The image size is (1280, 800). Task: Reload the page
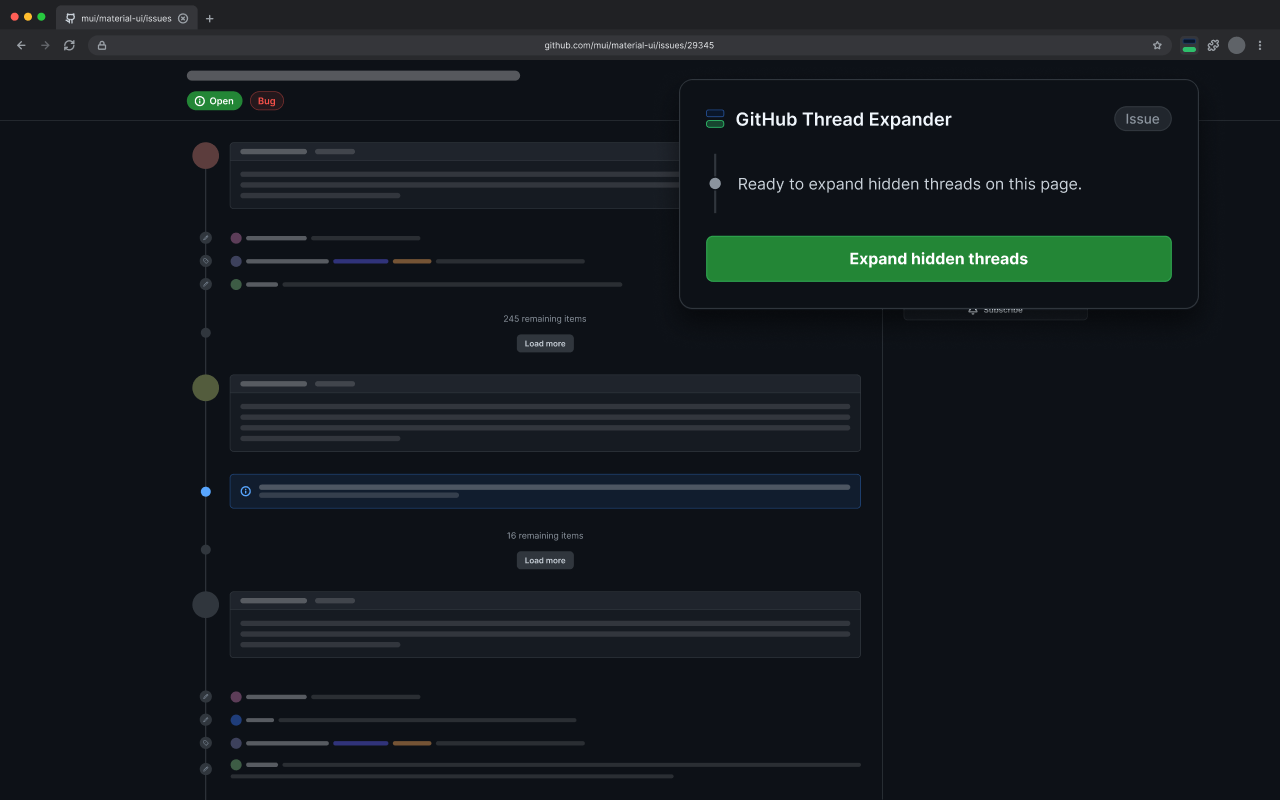[x=69, y=45]
